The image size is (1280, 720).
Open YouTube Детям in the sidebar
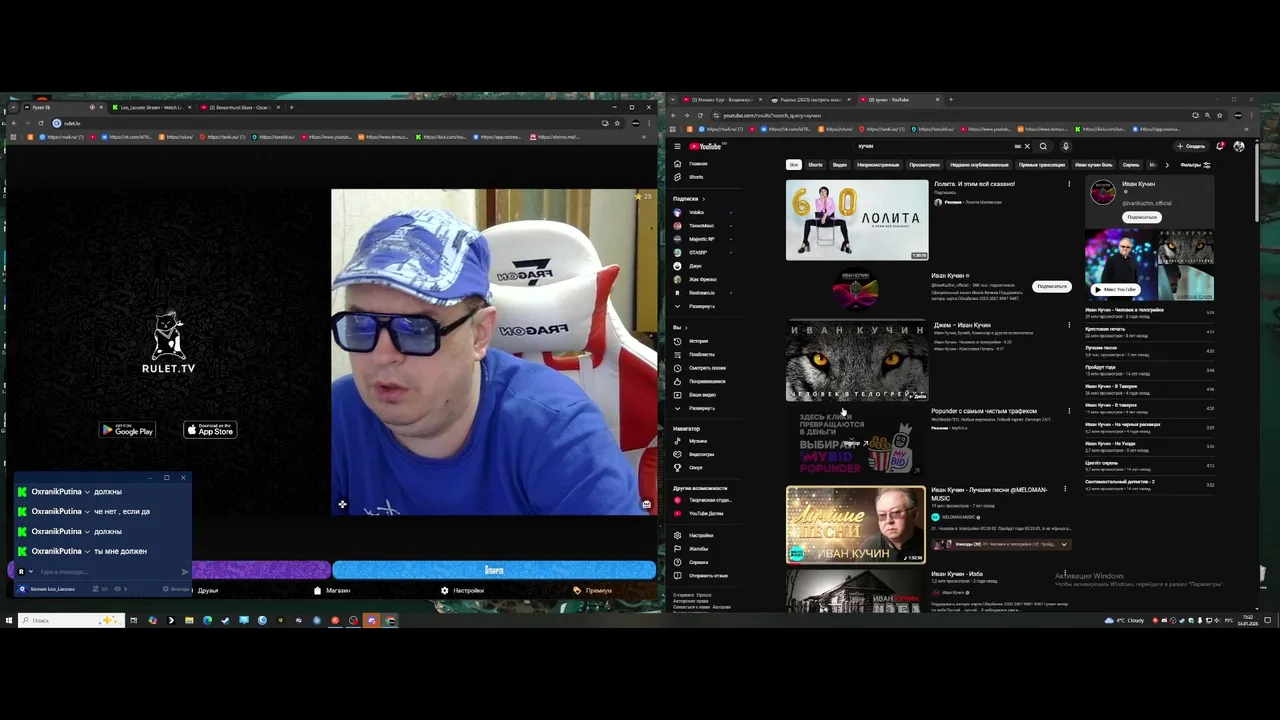click(x=705, y=513)
